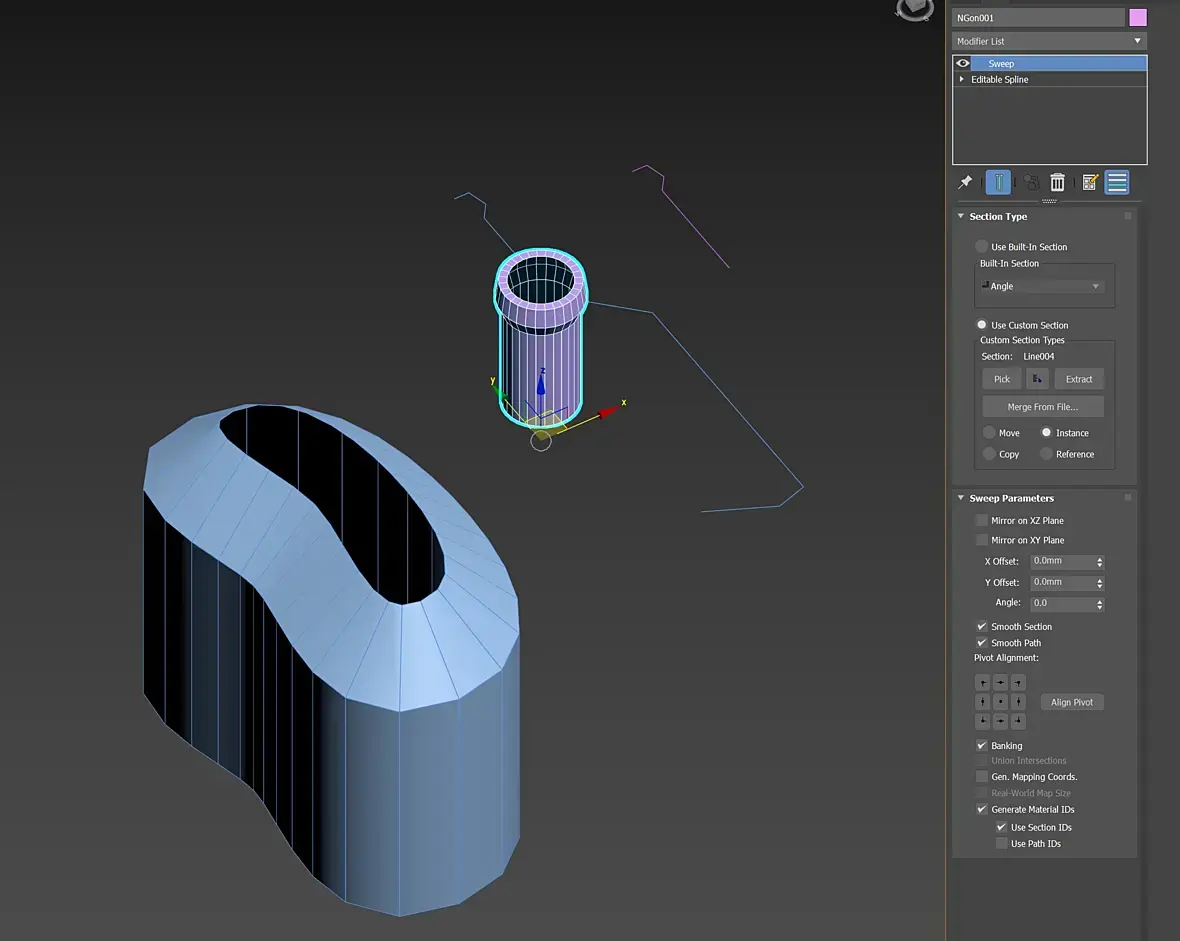This screenshot has height=941, width=1180.
Task: Open the Built-In Section Angle dropdown
Action: [1041, 286]
